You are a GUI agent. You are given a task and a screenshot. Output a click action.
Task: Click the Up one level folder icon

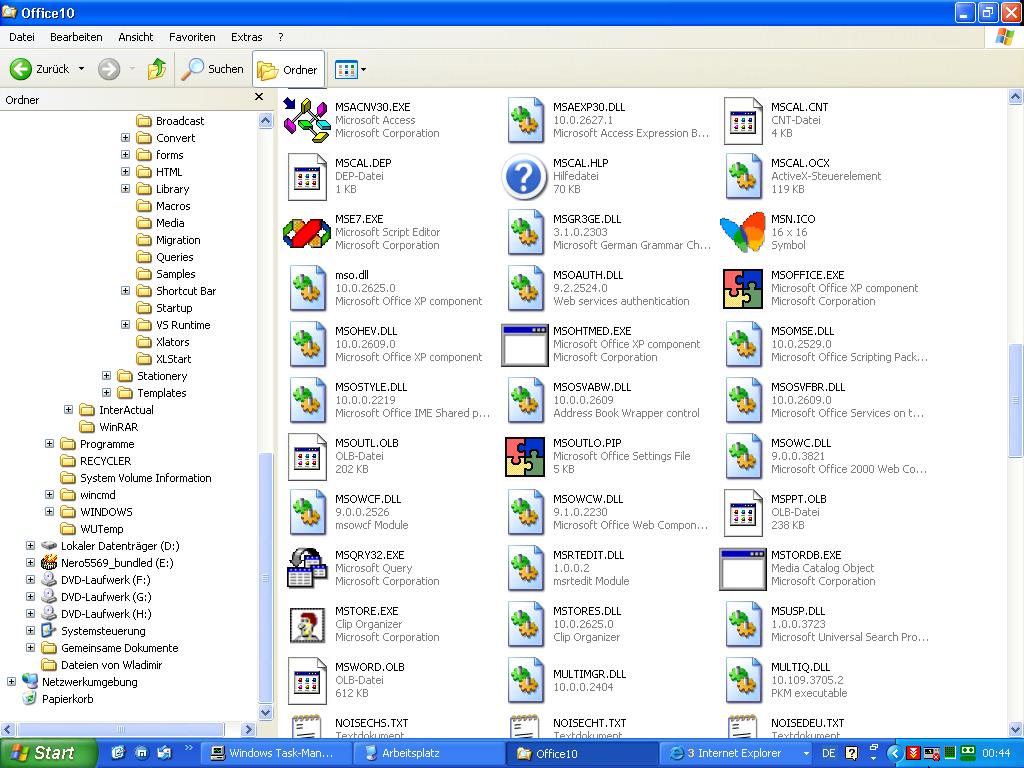[157, 69]
